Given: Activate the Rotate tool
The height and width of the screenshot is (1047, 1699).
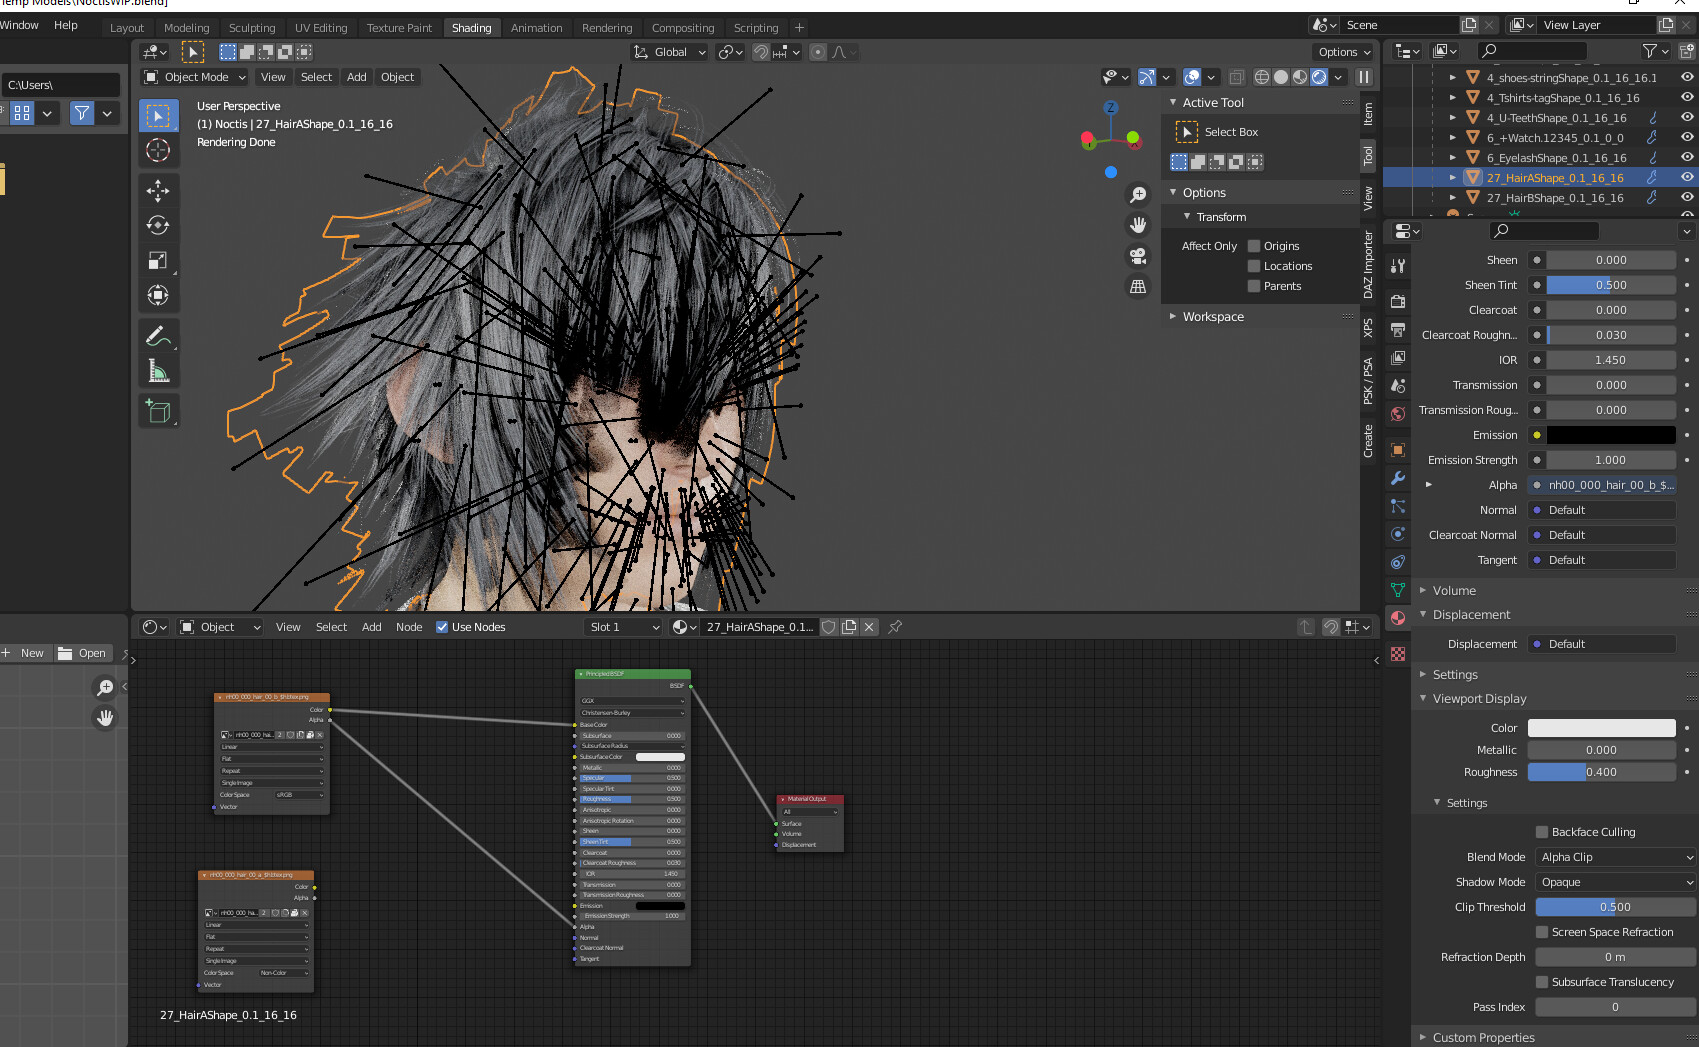Looking at the screenshot, I should 158,225.
